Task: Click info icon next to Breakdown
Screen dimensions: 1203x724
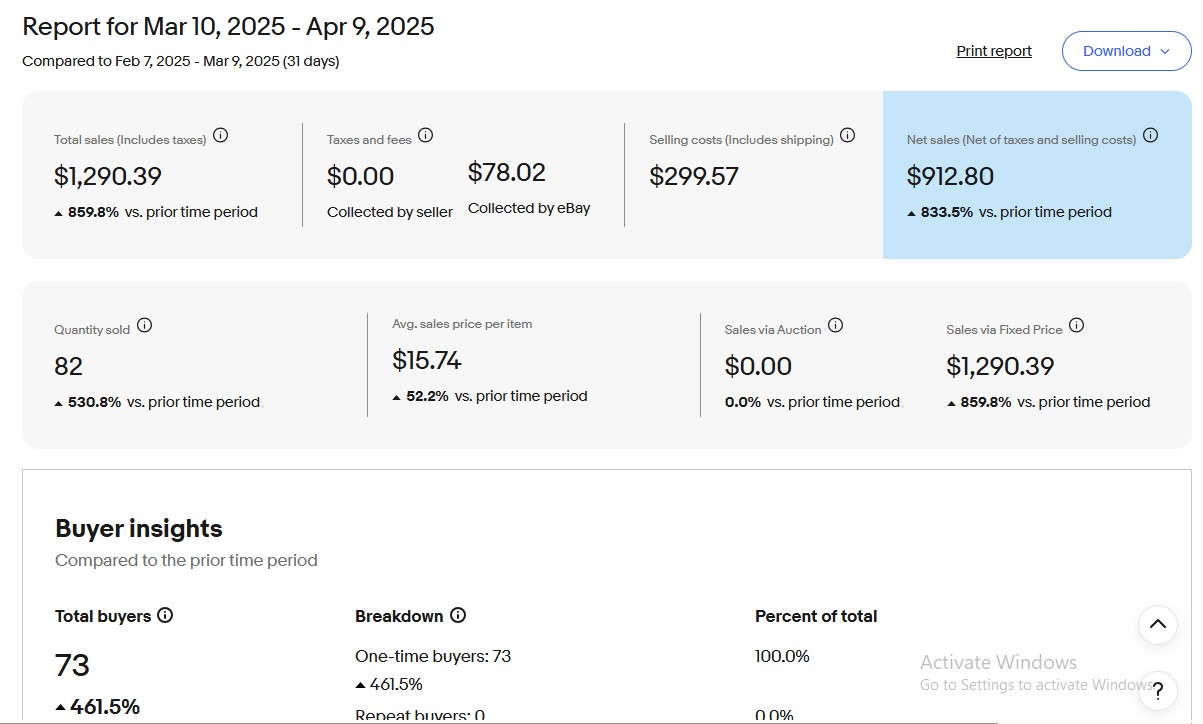Action: coord(458,616)
